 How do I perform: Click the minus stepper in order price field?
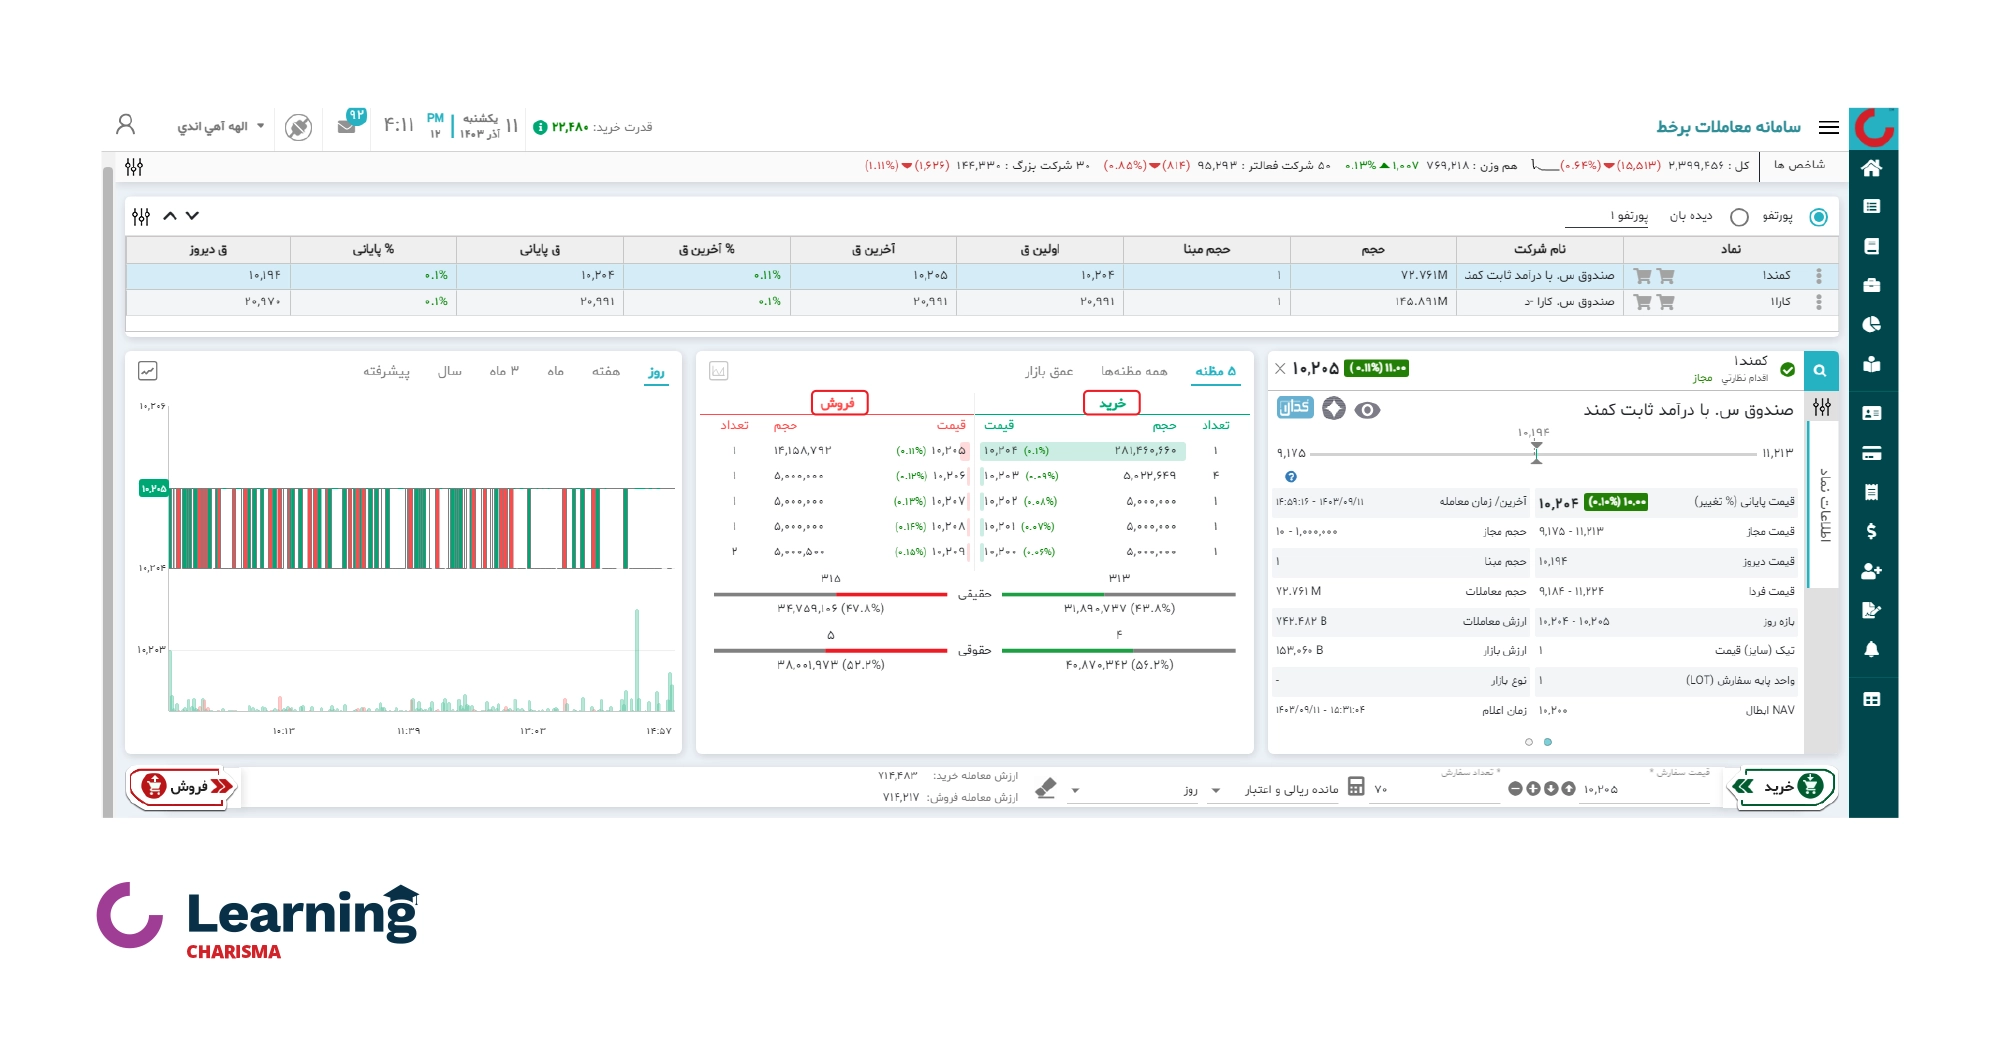click(1515, 788)
